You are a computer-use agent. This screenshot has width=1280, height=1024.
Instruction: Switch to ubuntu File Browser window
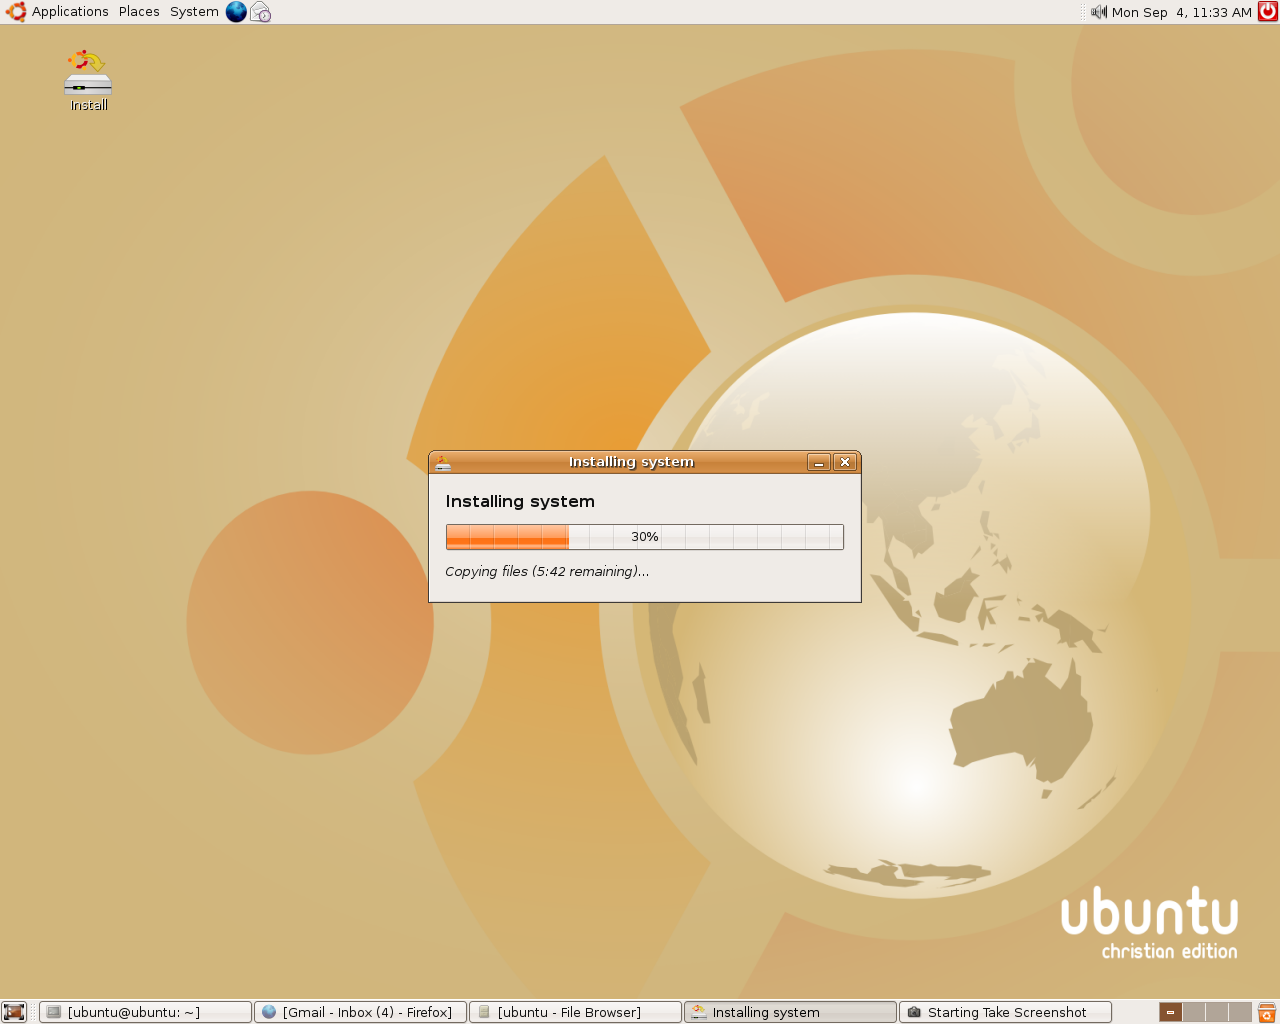pos(575,1012)
